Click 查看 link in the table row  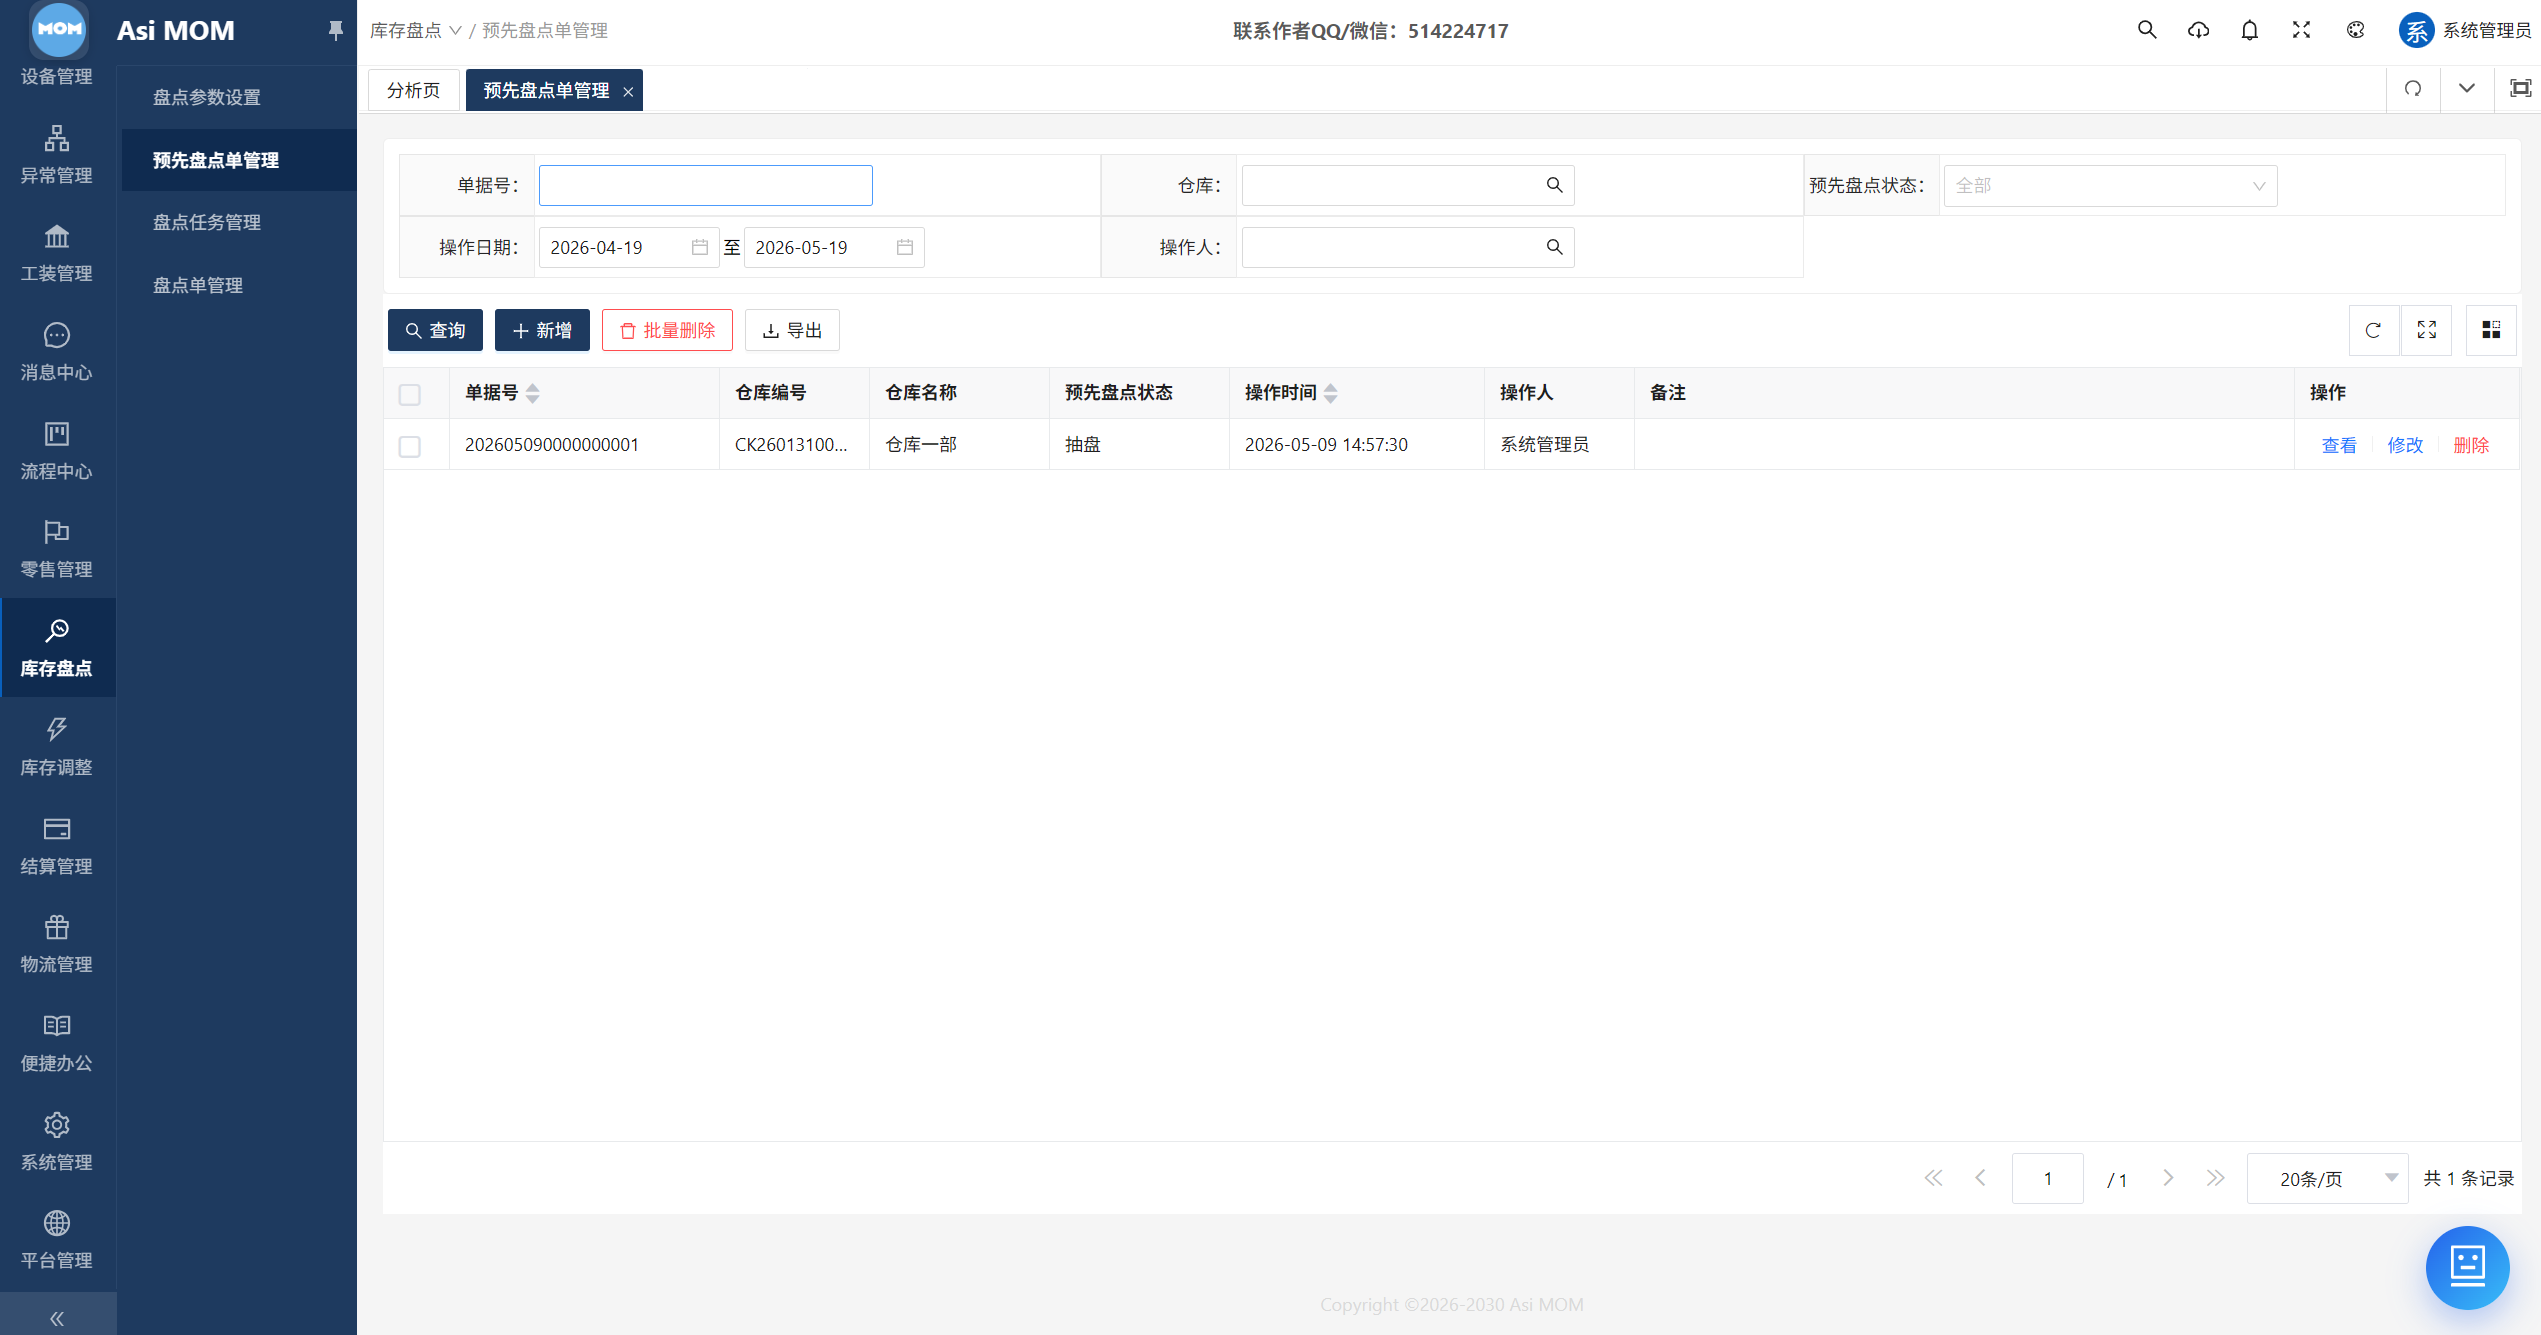[2339, 445]
